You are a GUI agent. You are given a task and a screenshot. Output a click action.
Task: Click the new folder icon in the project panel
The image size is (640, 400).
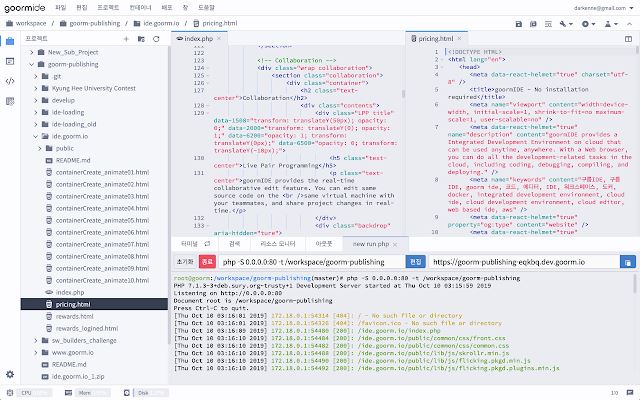(x=141, y=39)
